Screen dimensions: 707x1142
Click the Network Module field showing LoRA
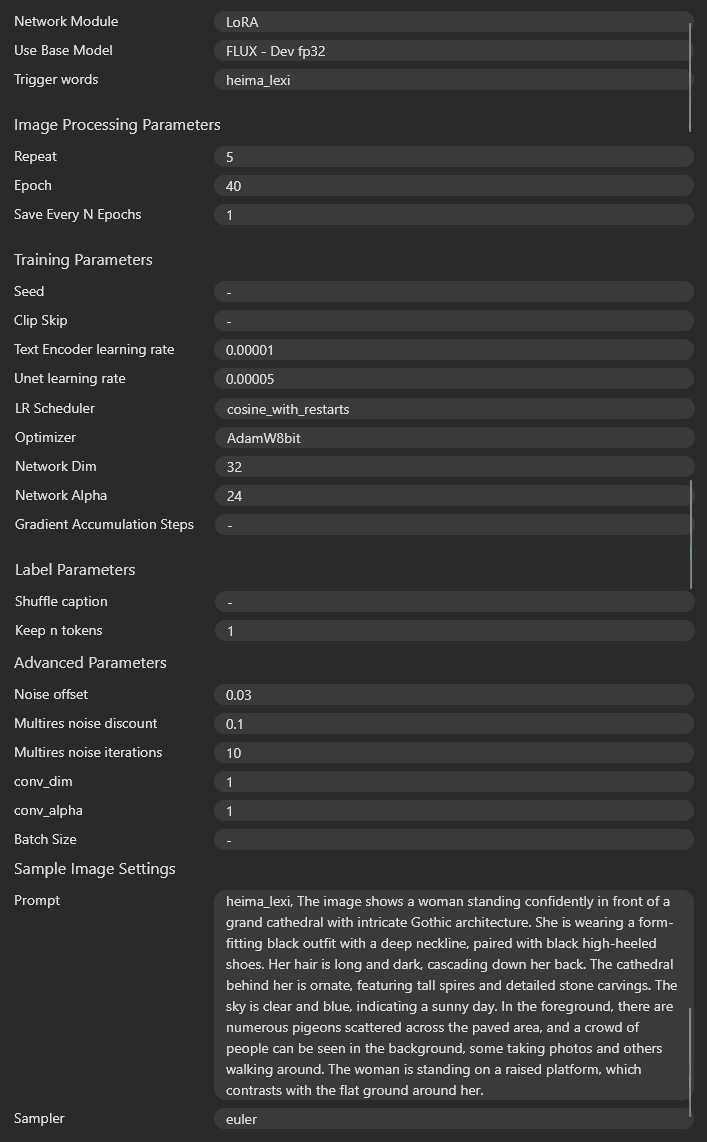coord(454,22)
